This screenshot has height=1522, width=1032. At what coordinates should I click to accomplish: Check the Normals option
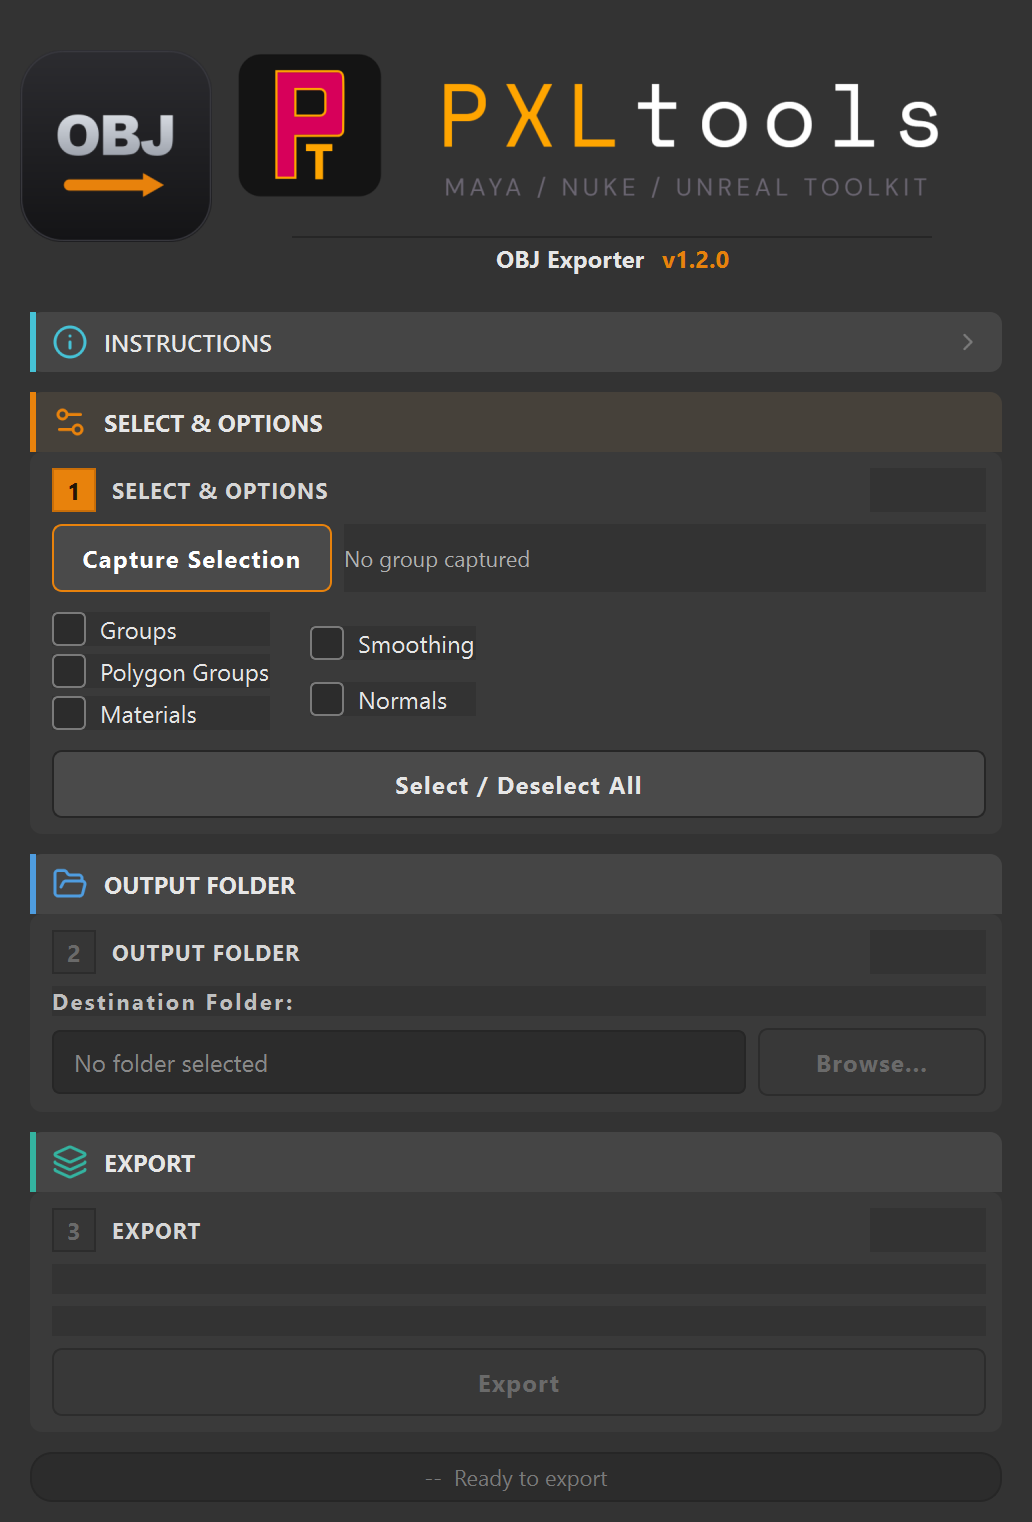[327, 699]
